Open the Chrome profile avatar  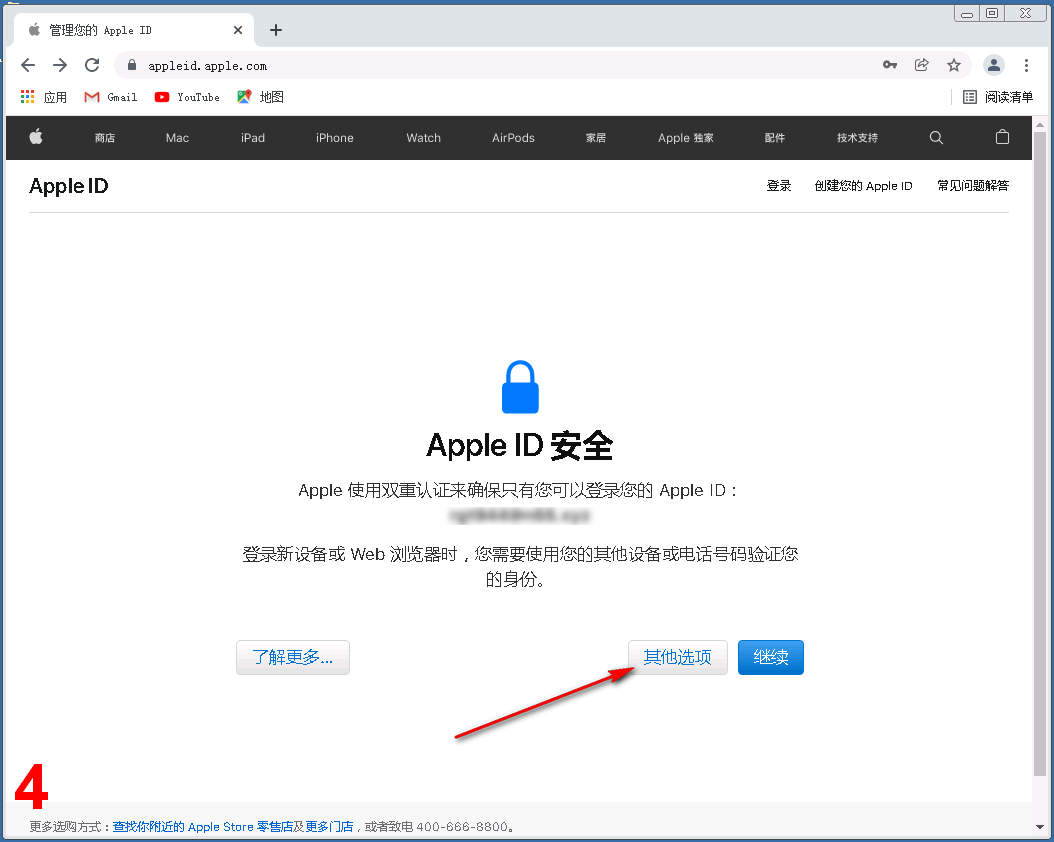click(994, 65)
